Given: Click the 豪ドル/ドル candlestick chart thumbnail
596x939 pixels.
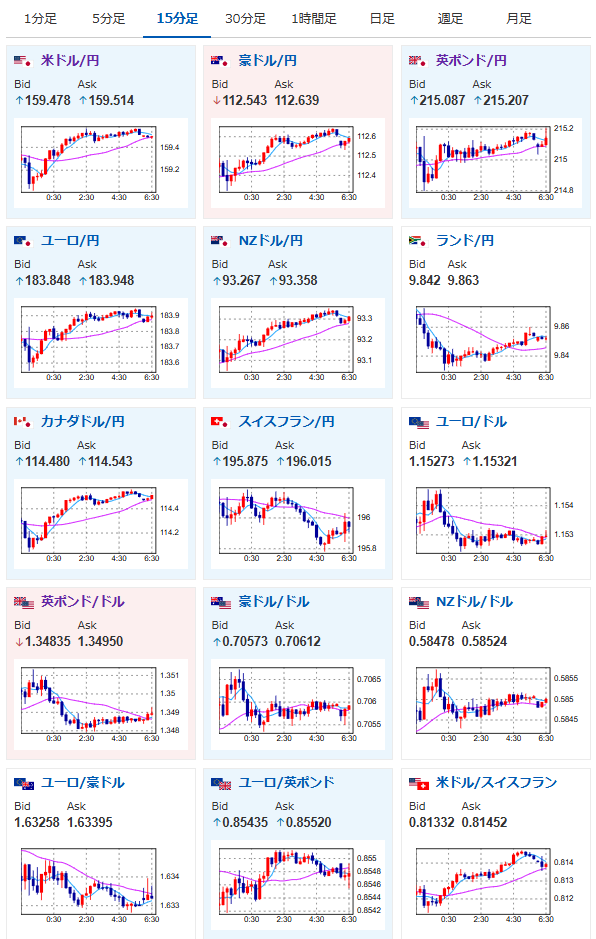Looking at the screenshot, I should coord(298,704).
